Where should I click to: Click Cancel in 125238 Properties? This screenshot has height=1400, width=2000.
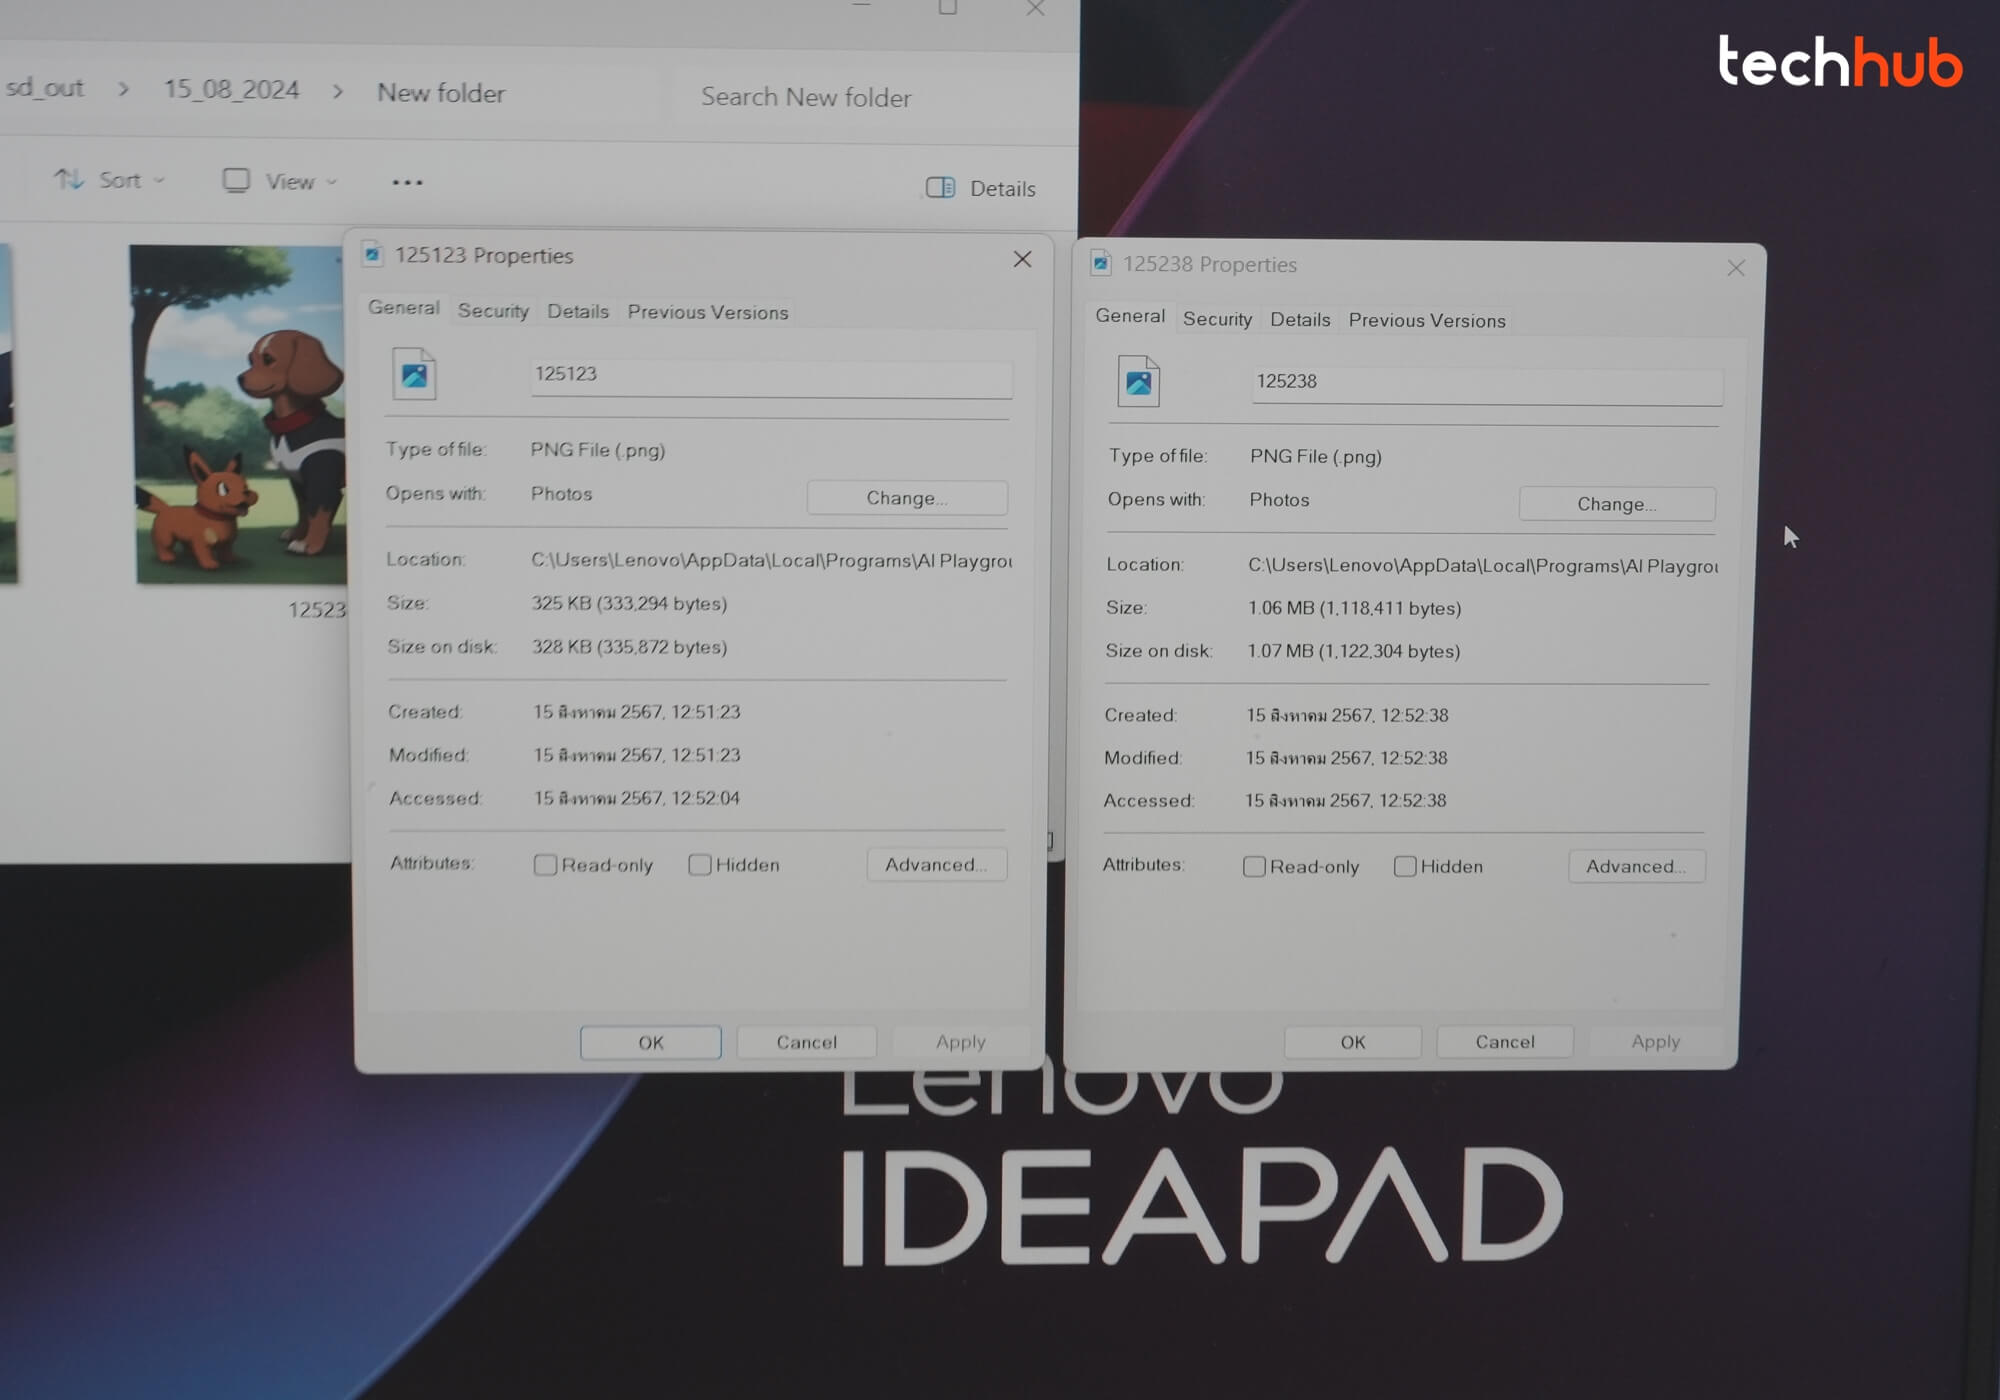tap(1505, 1042)
